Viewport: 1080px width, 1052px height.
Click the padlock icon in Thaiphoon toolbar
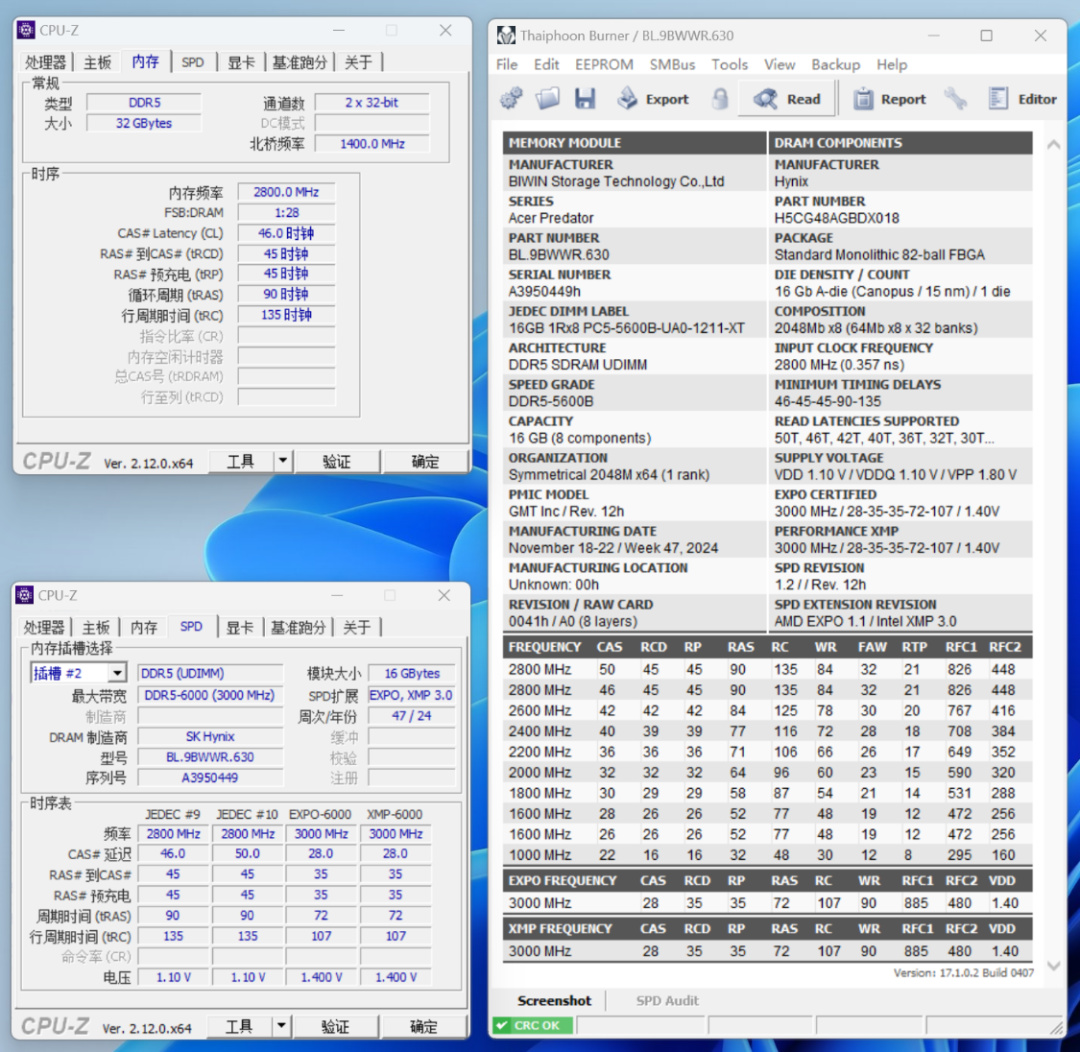pyautogui.click(x=720, y=99)
